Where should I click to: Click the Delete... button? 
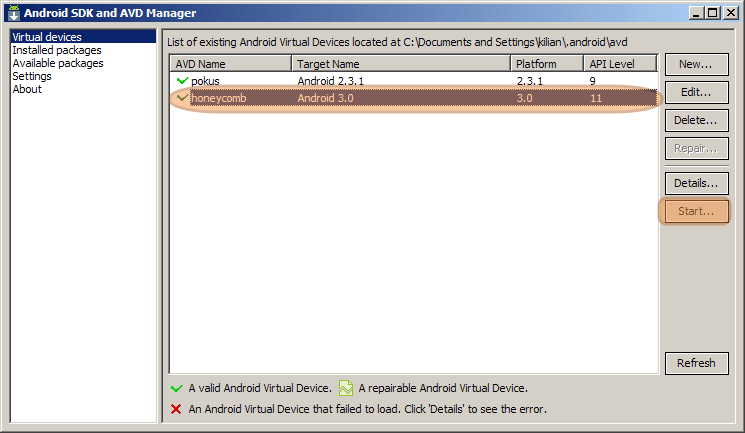[x=697, y=120]
